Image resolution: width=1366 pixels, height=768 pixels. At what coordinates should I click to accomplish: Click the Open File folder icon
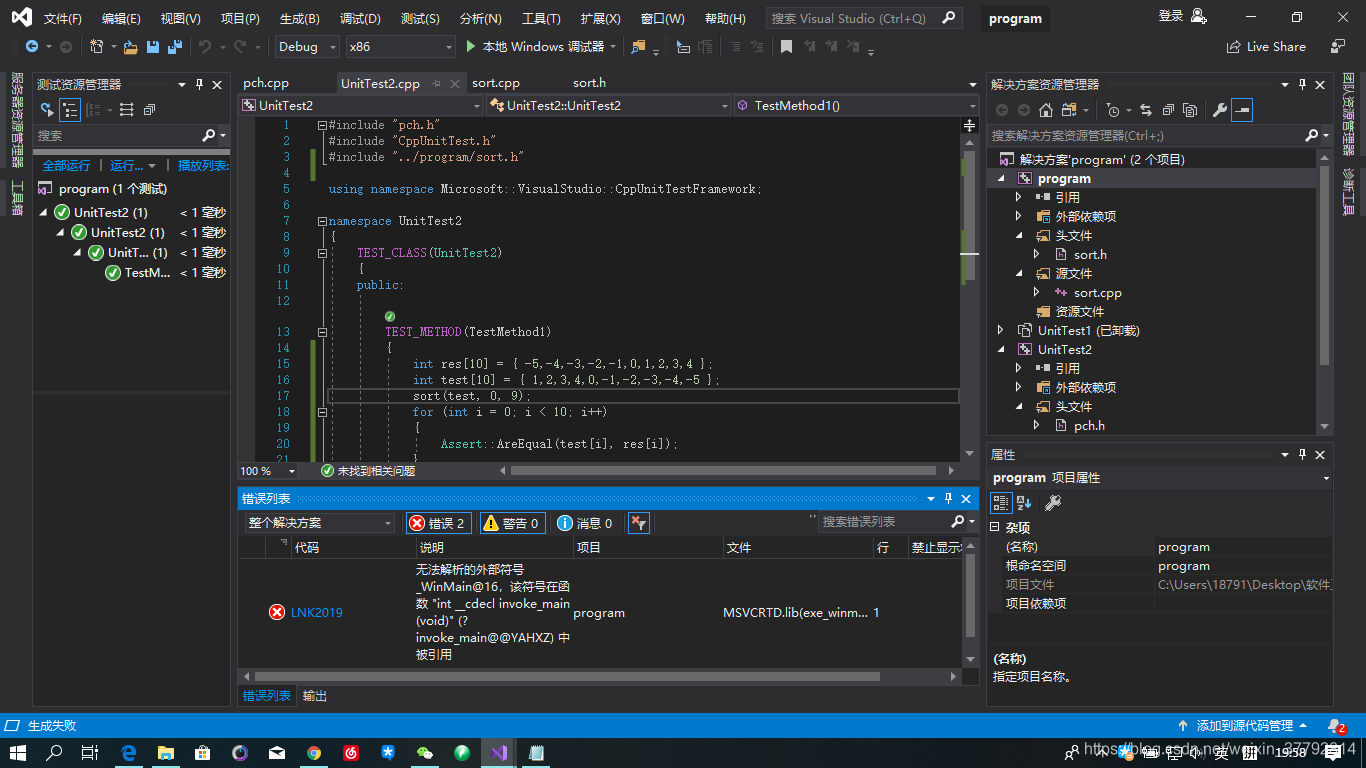click(131, 46)
